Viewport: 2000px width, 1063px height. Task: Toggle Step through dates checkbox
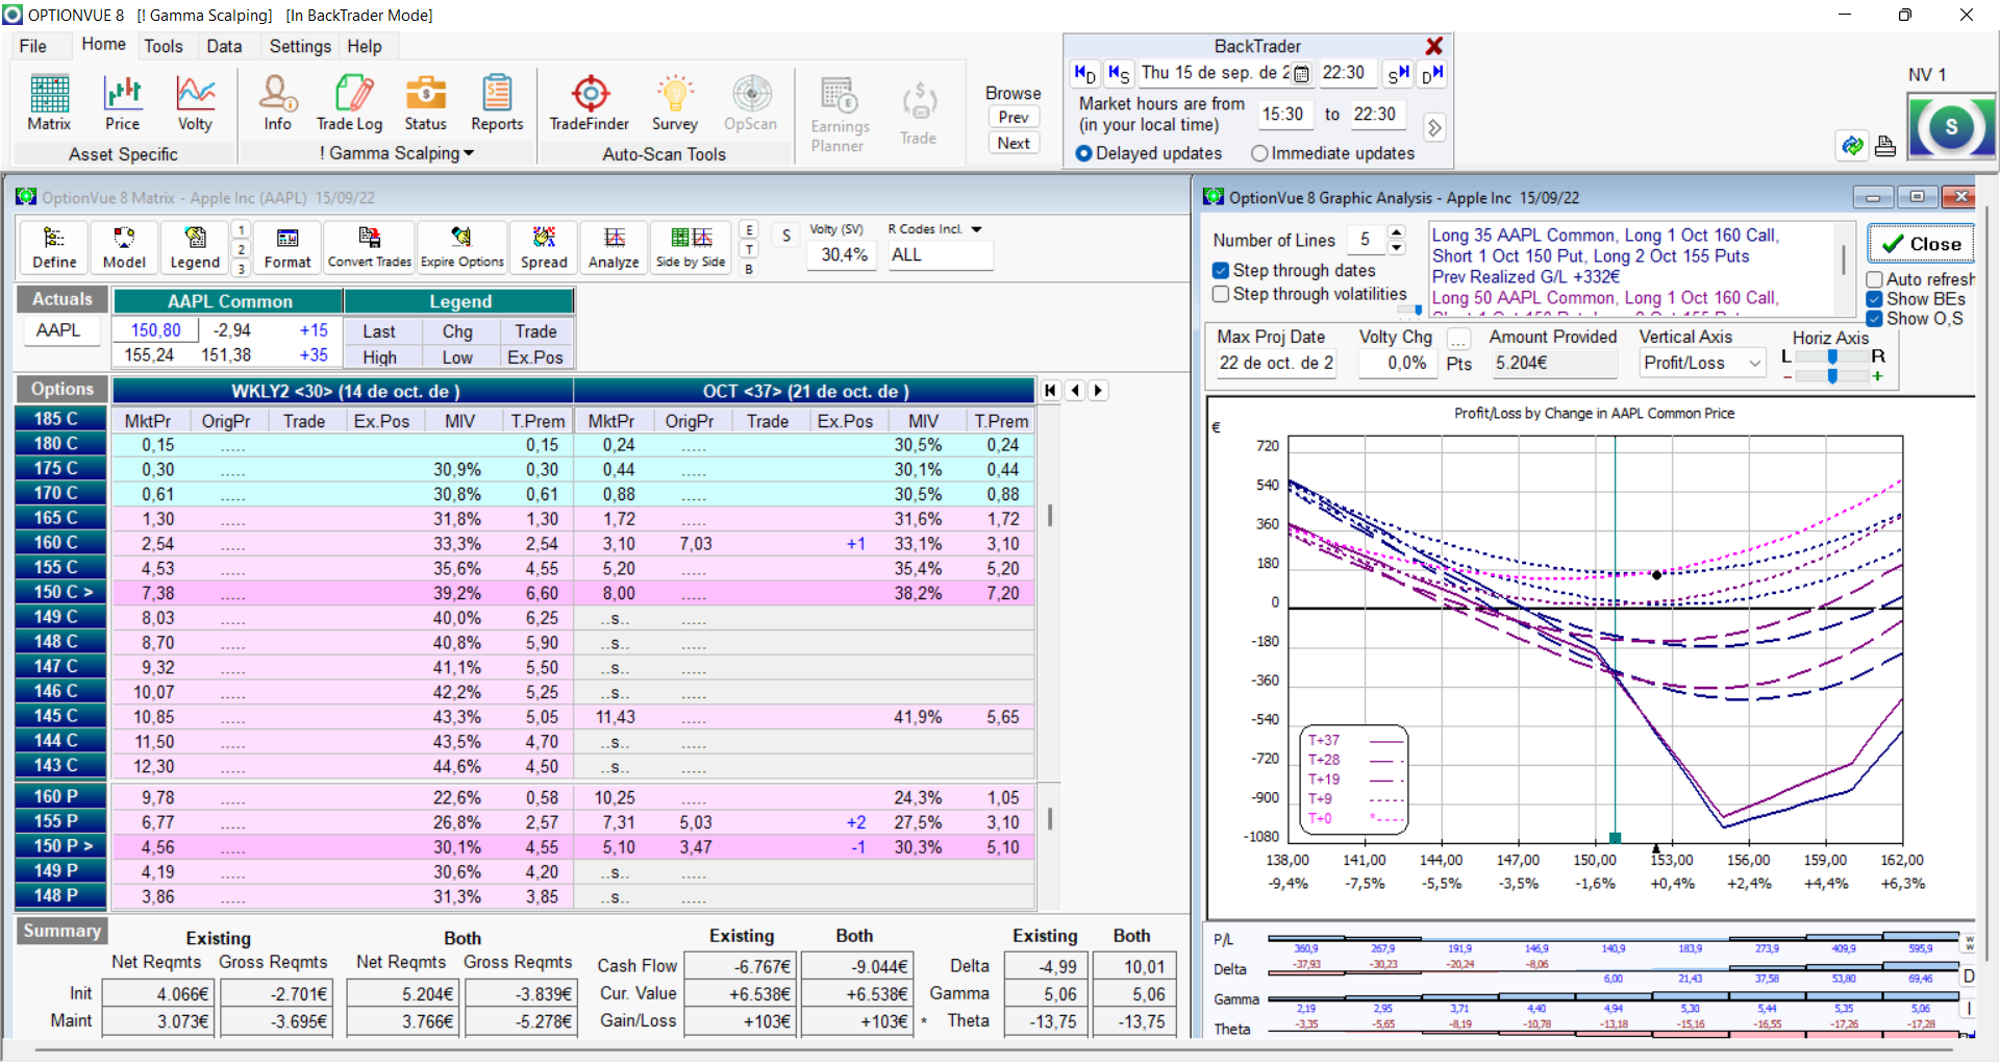pos(1221,270)
